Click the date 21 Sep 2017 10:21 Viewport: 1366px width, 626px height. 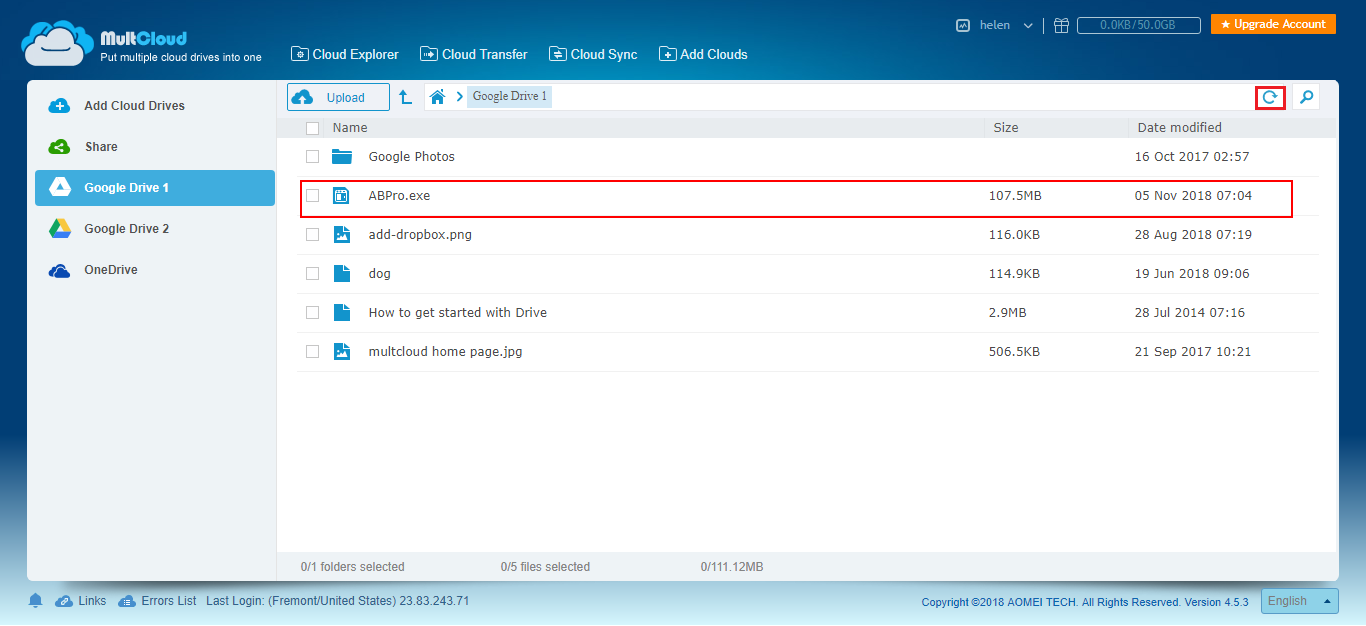(x=1192, y=352)
